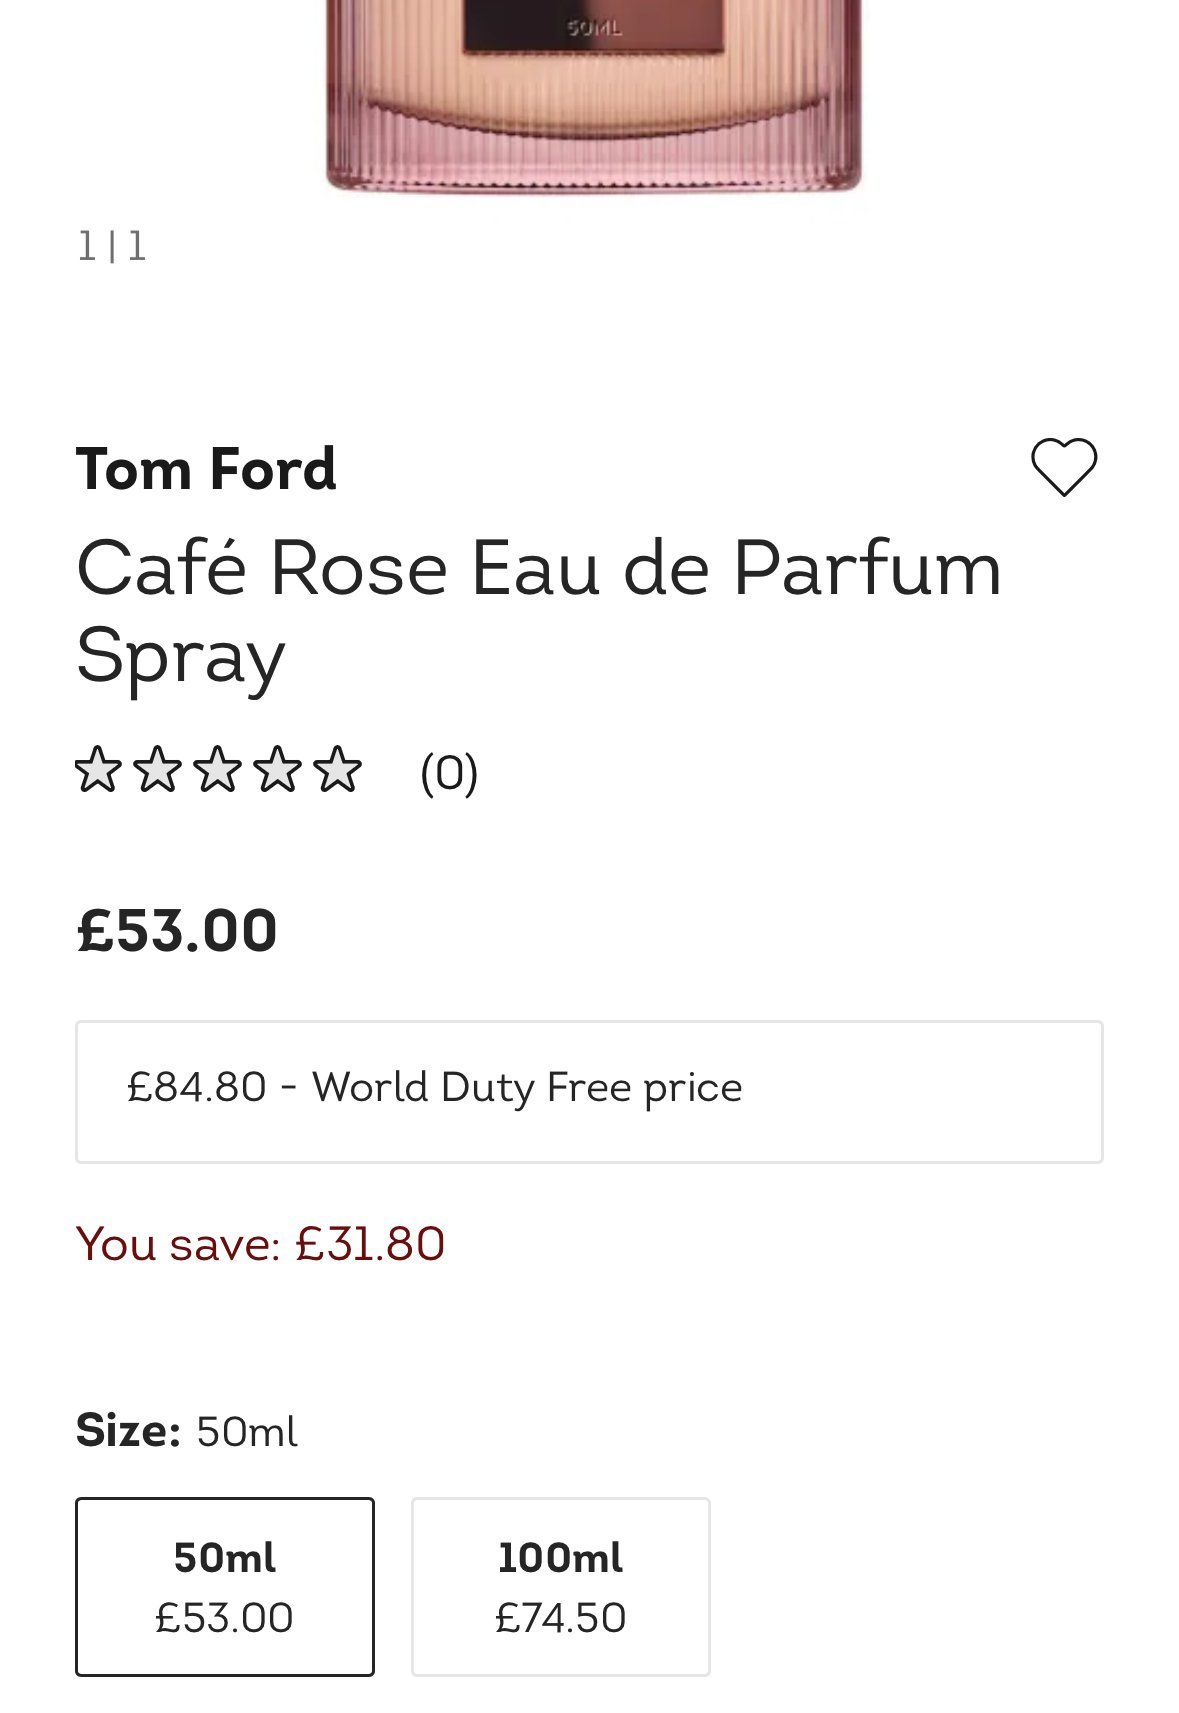Click the first rating star
Screen dimensions: 1179x1713
(x=98, y=770)
